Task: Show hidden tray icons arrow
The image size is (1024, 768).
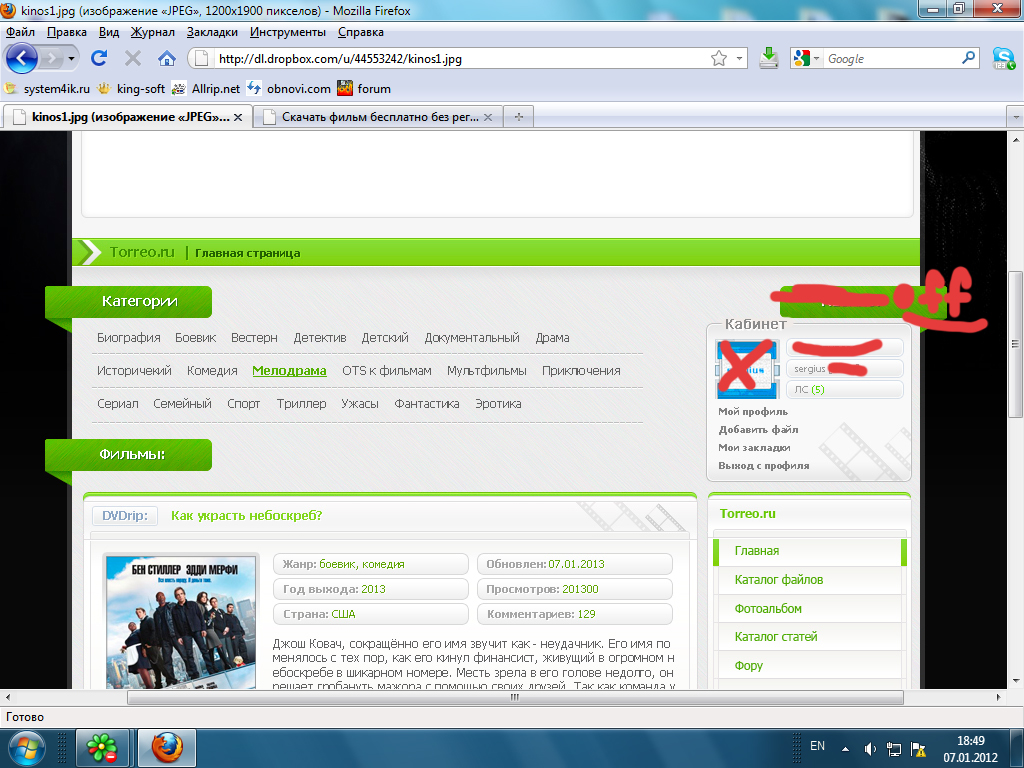Action: pos(845,749)
